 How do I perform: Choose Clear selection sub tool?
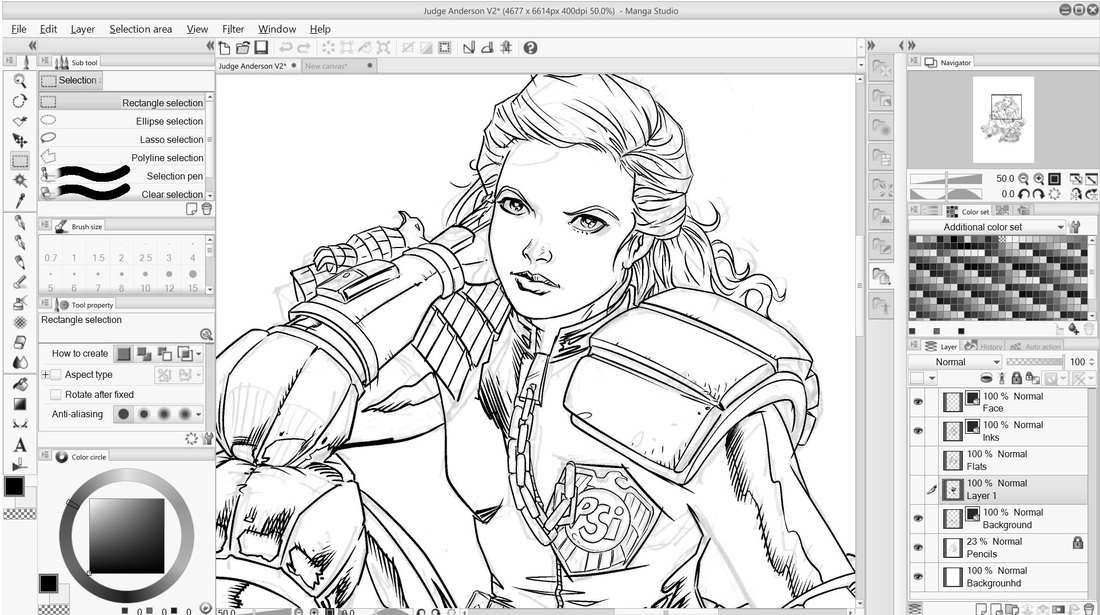tap(122, 194)
